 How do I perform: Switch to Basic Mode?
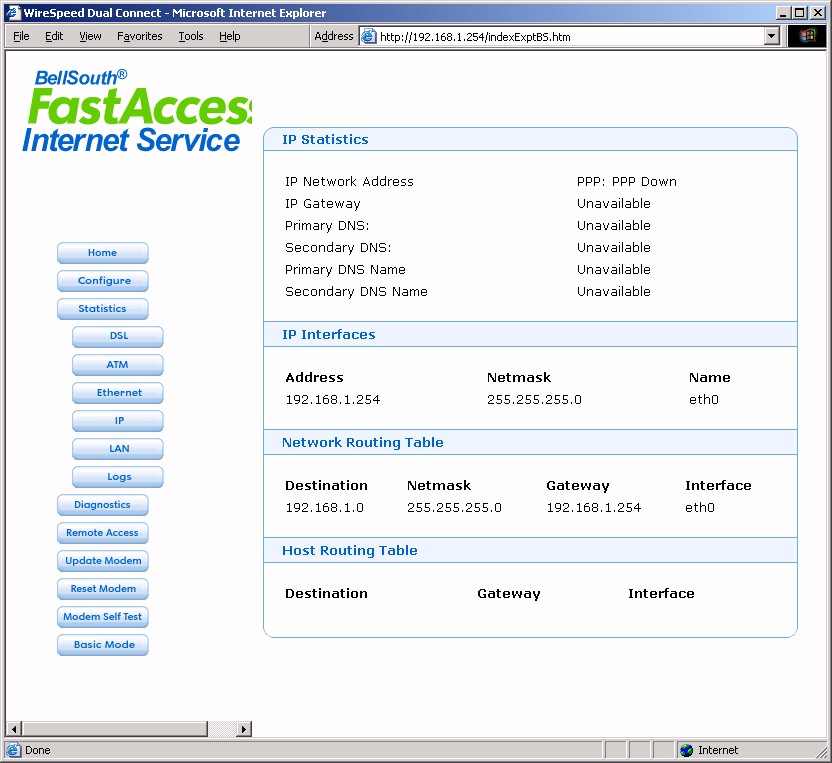102,645
